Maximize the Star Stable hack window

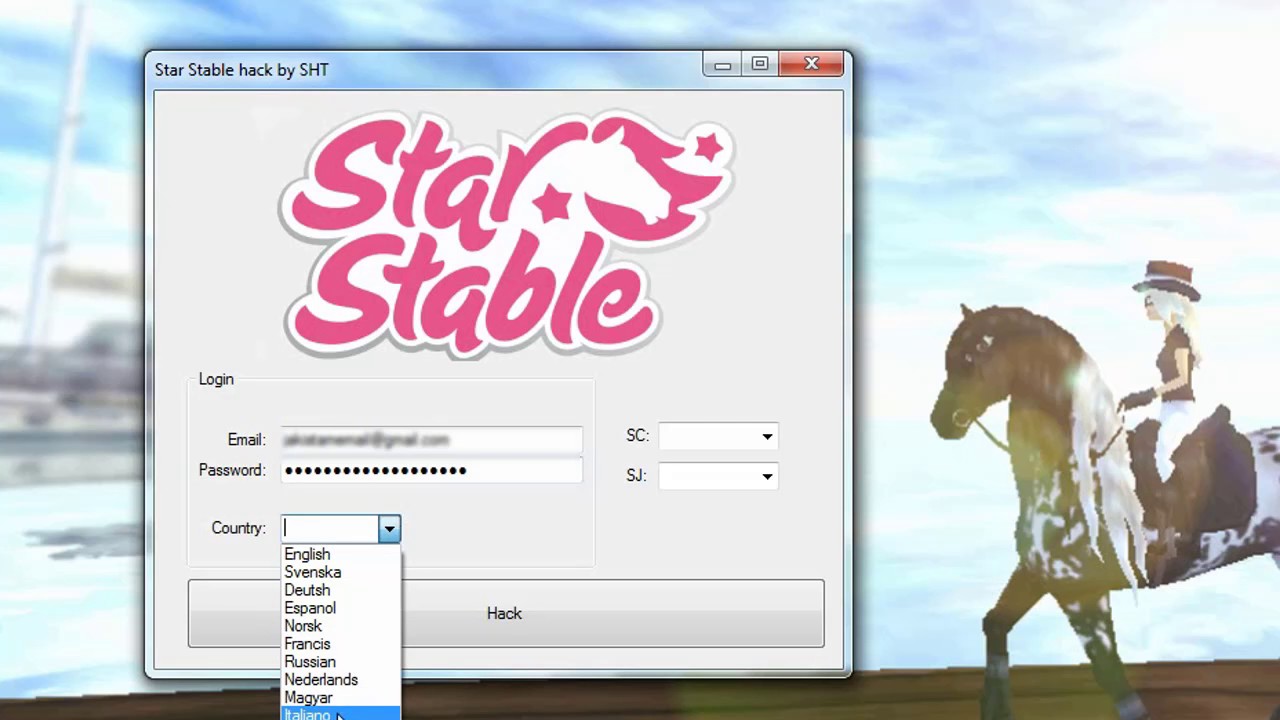[x=759, y=65]
